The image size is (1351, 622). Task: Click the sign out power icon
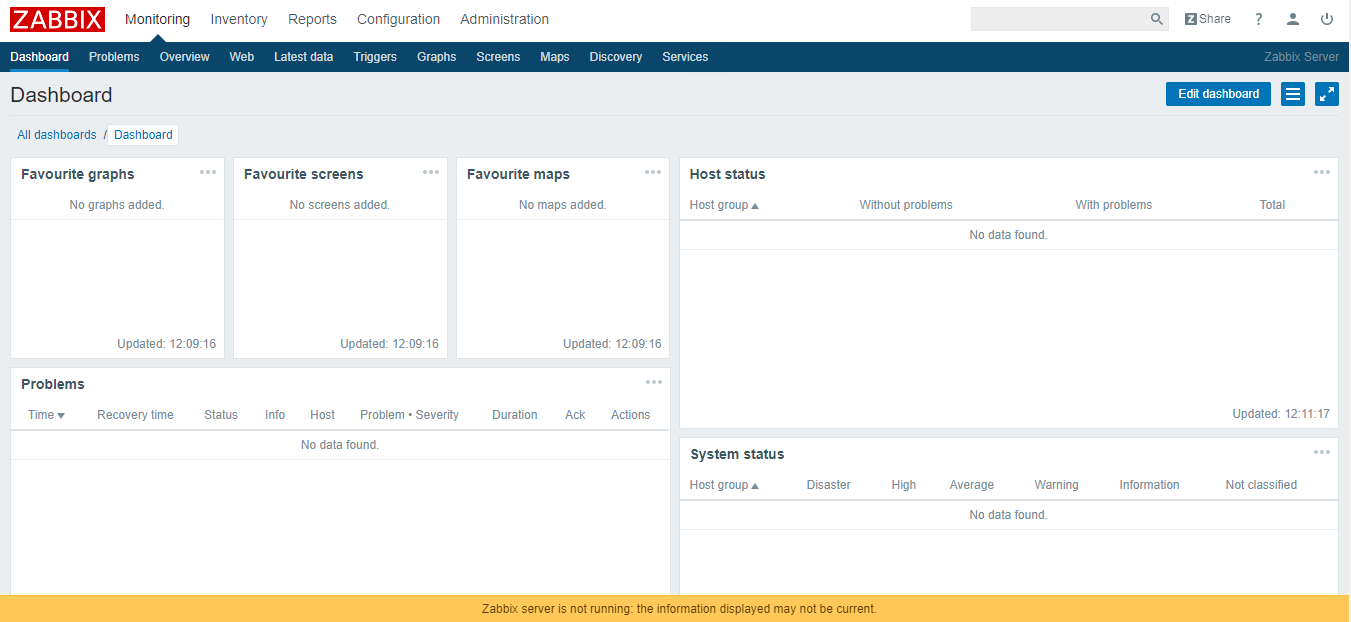[x=1327, y=19]
